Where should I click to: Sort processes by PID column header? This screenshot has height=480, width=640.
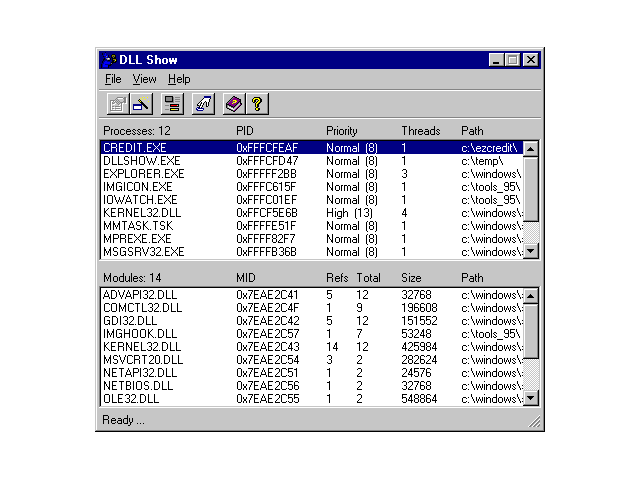click(x=246, y=131)
